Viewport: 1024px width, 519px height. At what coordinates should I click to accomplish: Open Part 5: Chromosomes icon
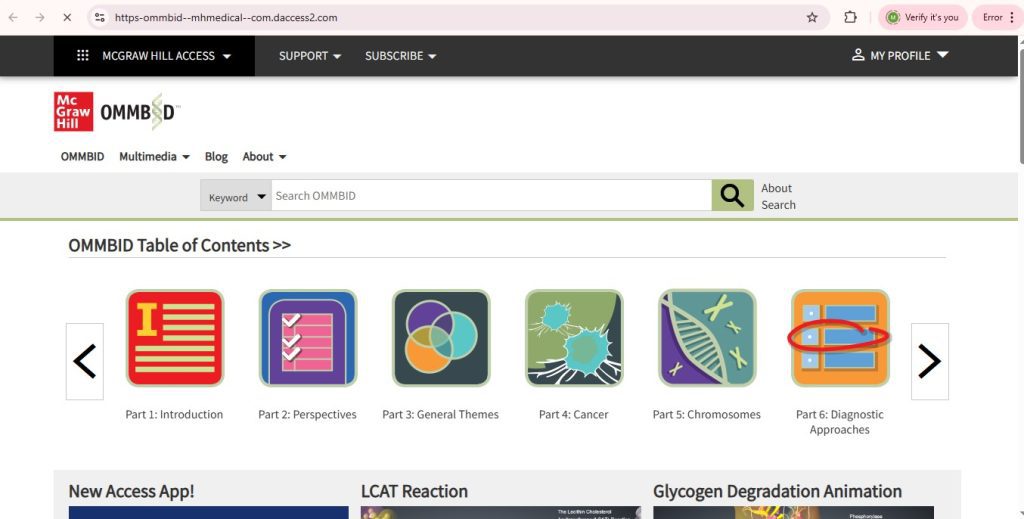click(707, 338)
